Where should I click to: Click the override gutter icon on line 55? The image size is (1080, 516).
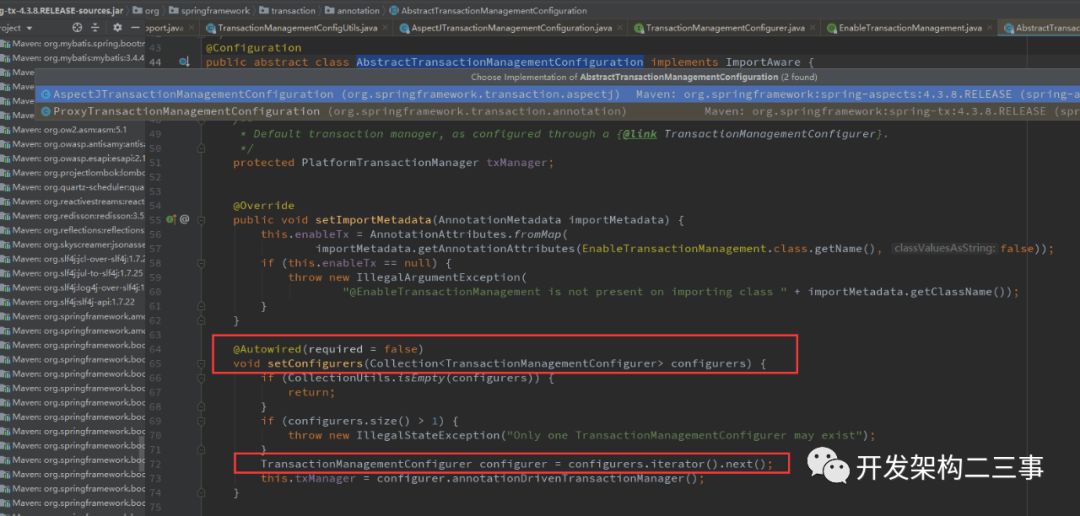(170, 220)
